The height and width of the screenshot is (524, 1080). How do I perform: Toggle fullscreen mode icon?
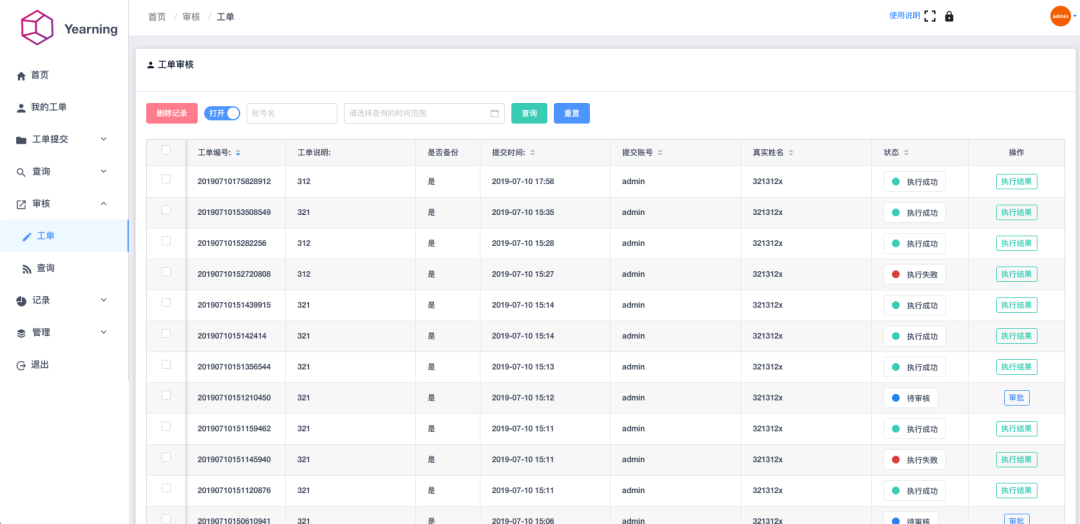[930, 16]
